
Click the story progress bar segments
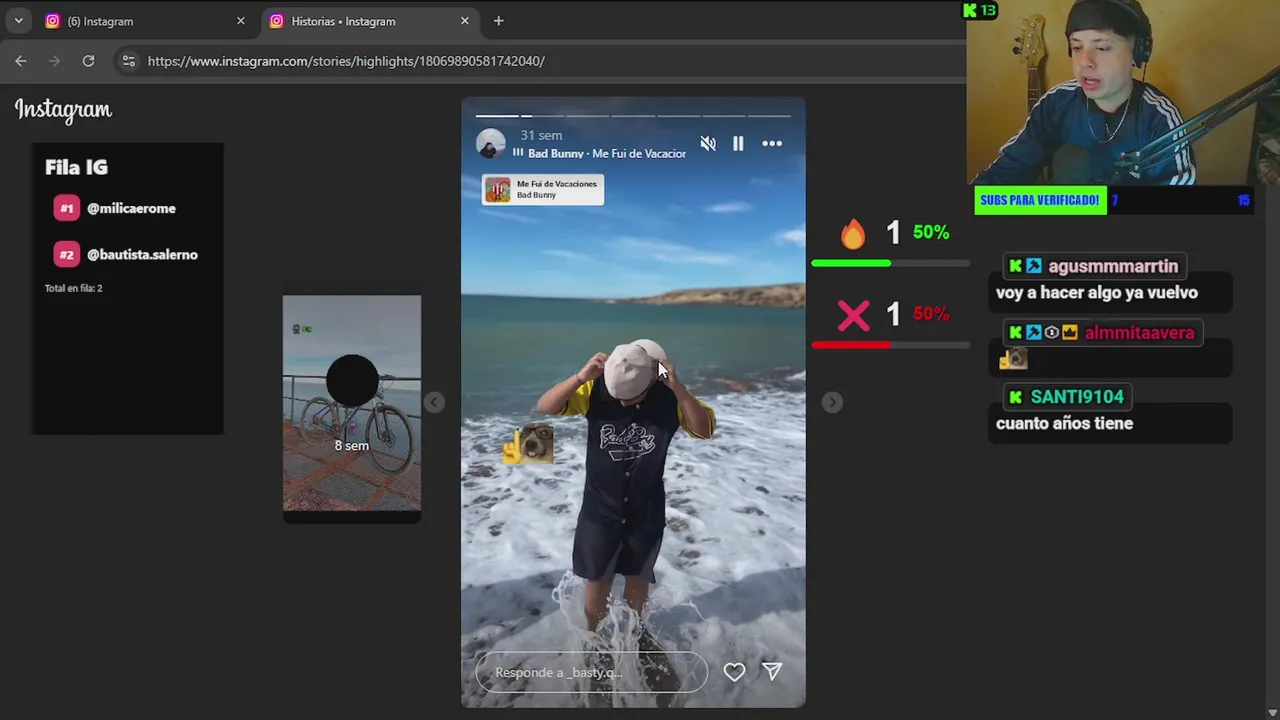point(633,116)
